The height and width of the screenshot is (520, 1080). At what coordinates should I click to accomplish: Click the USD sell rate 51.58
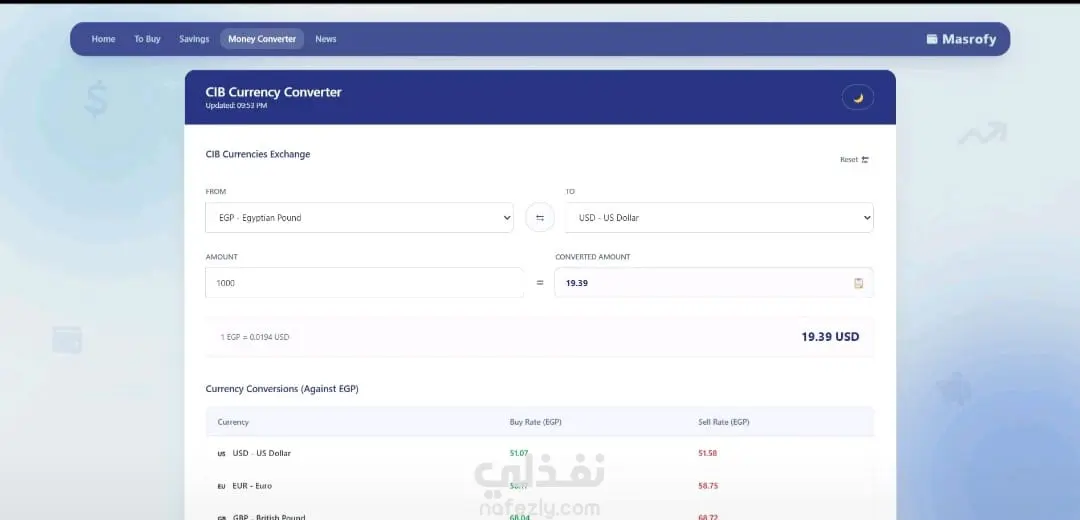tap(707, 453)
